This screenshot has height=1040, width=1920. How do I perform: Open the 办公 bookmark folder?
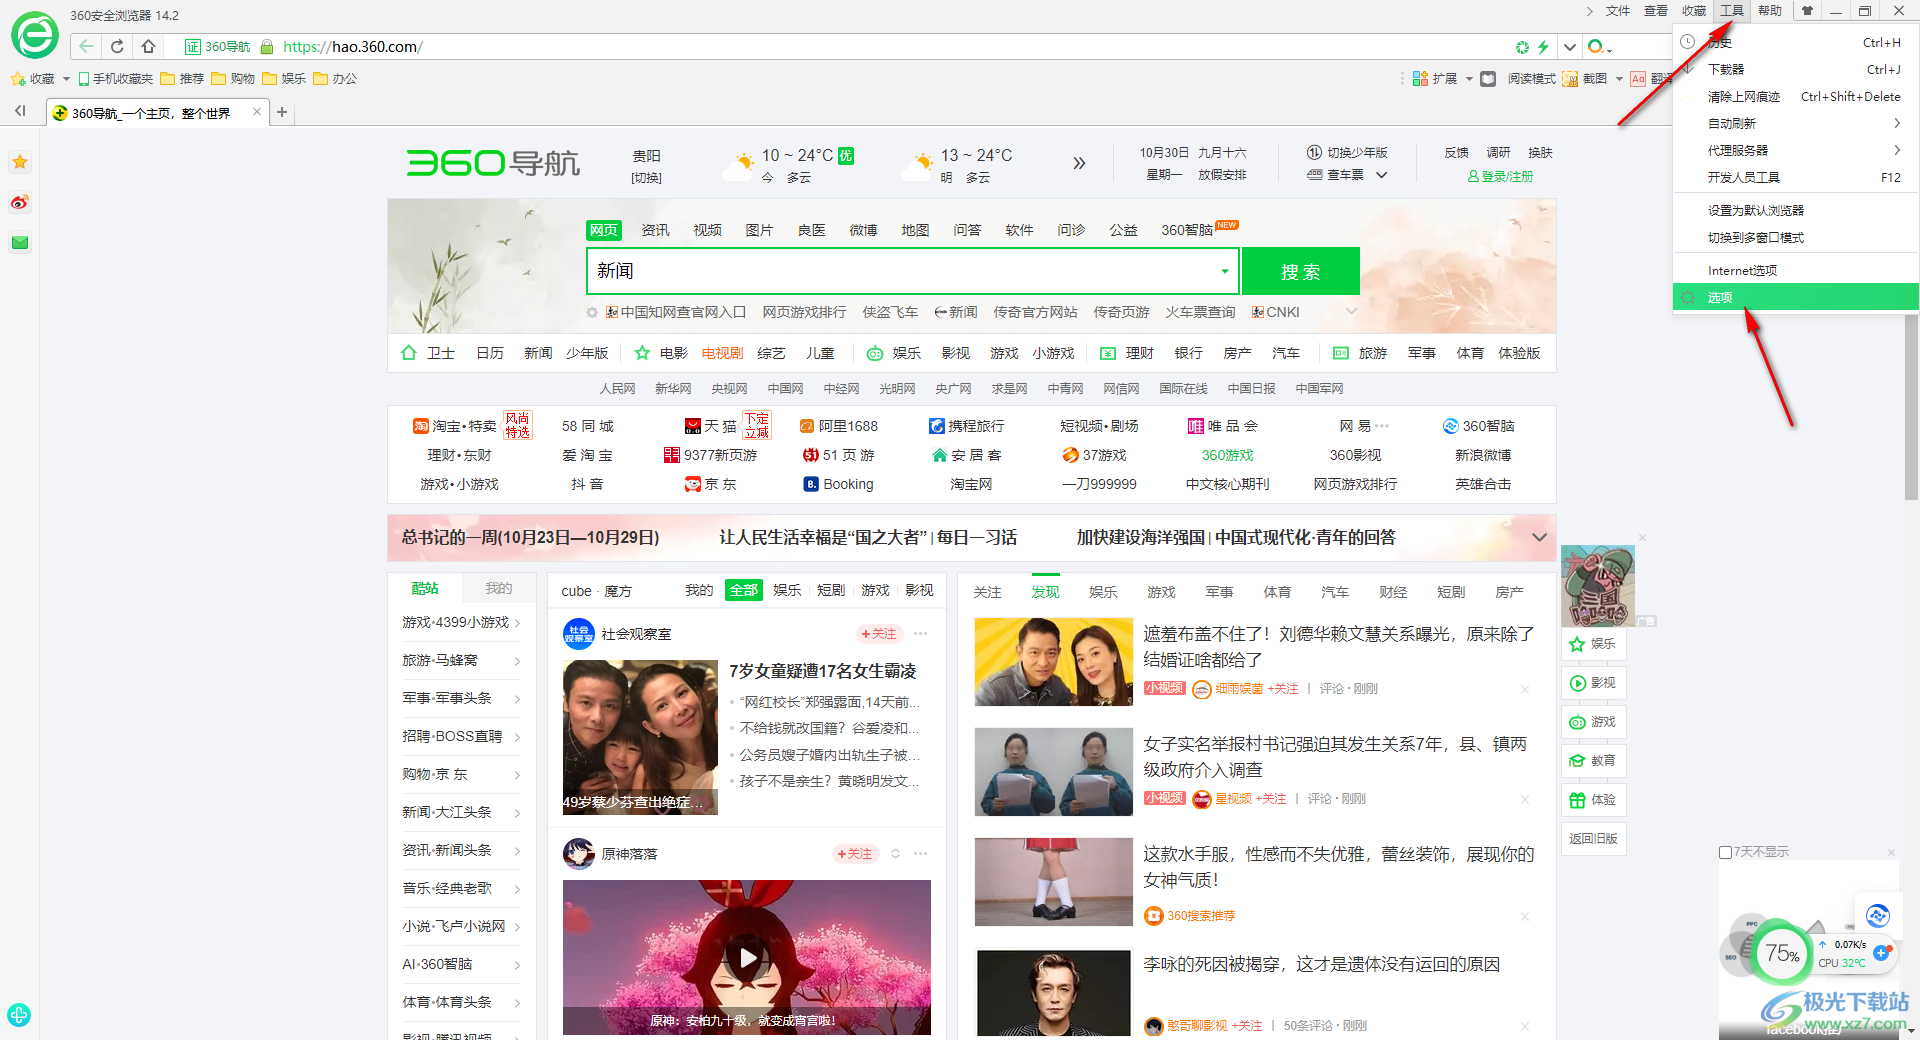(335, 79)
